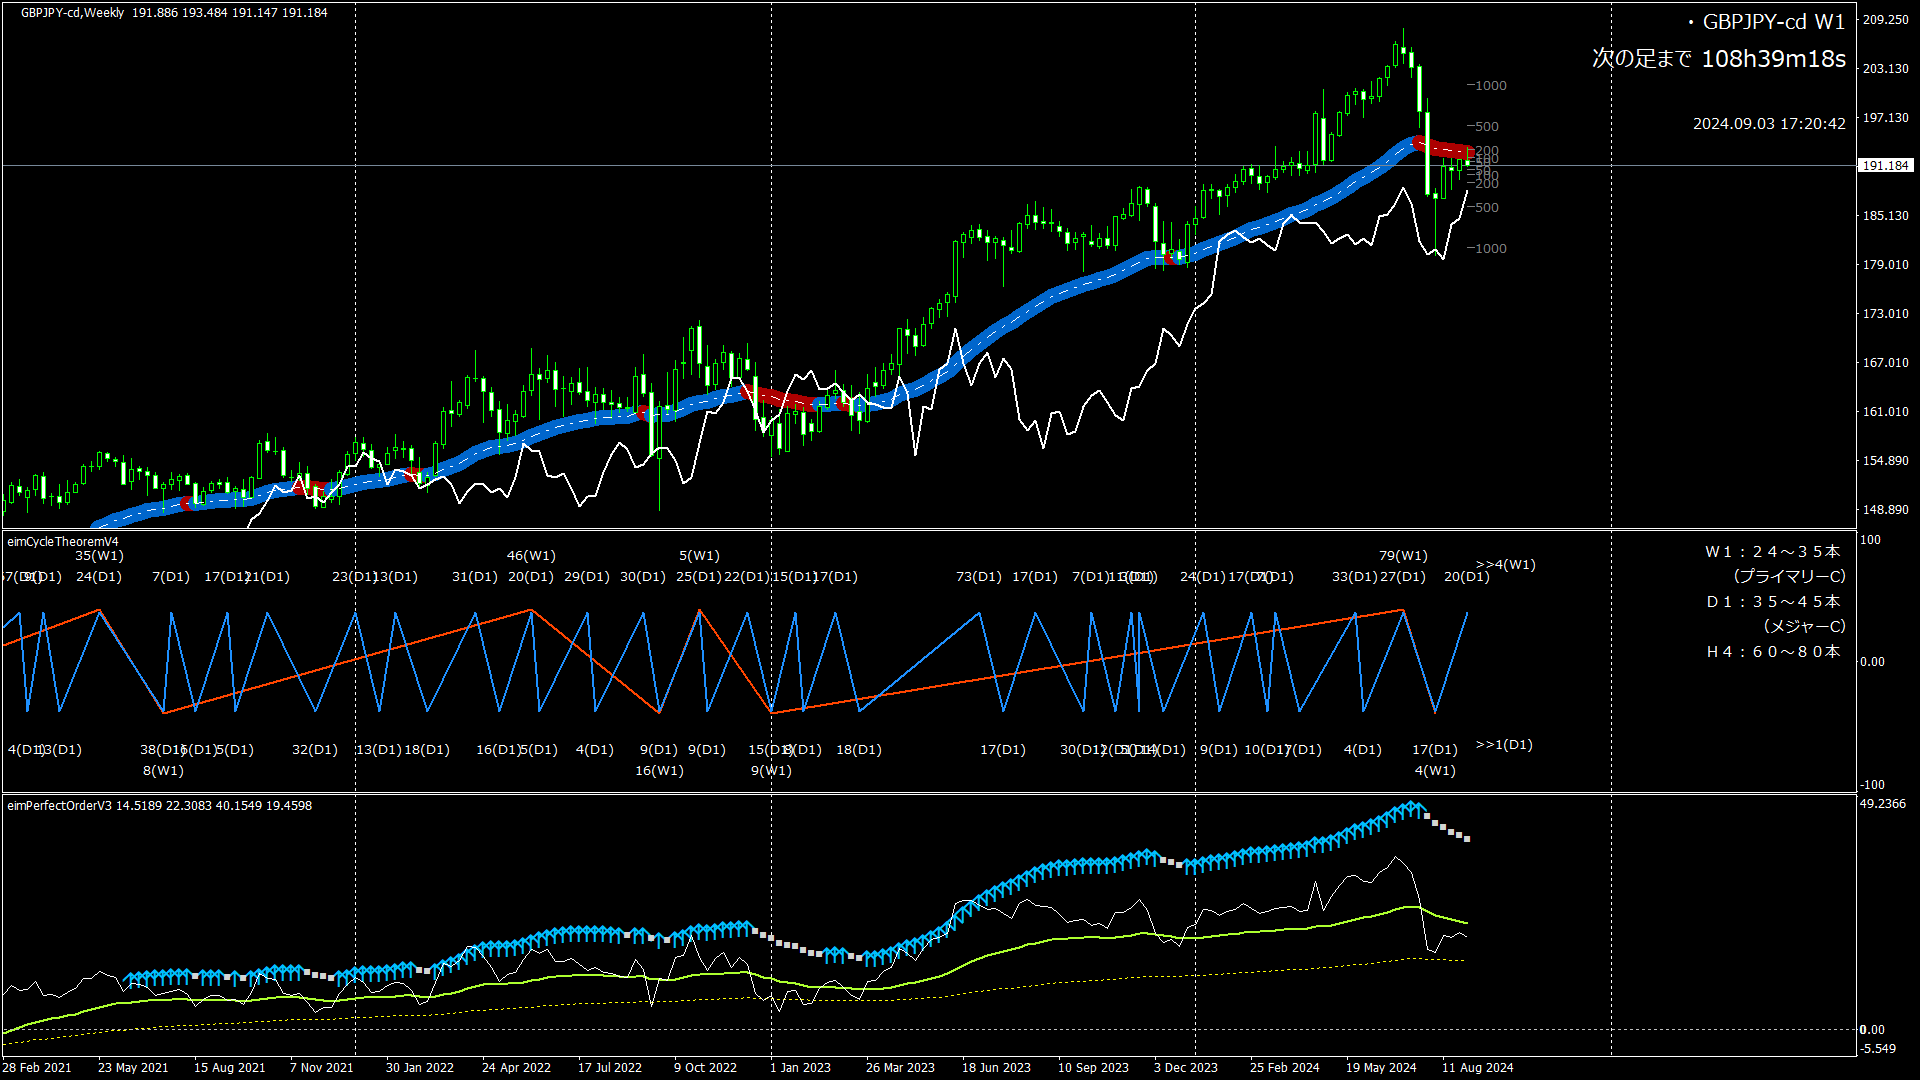Click the 19 May 2024 date on time axis
1920x1080 pixels.
coord(1380,1068)
